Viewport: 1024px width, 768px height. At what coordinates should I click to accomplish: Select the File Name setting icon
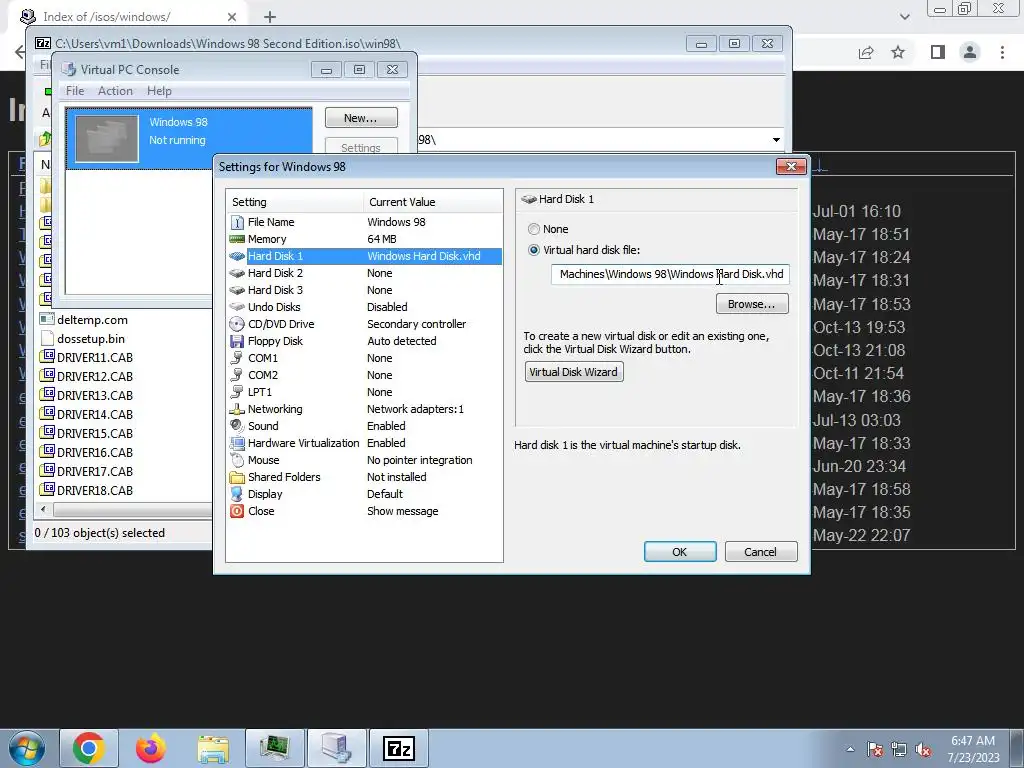coord(237,222)
